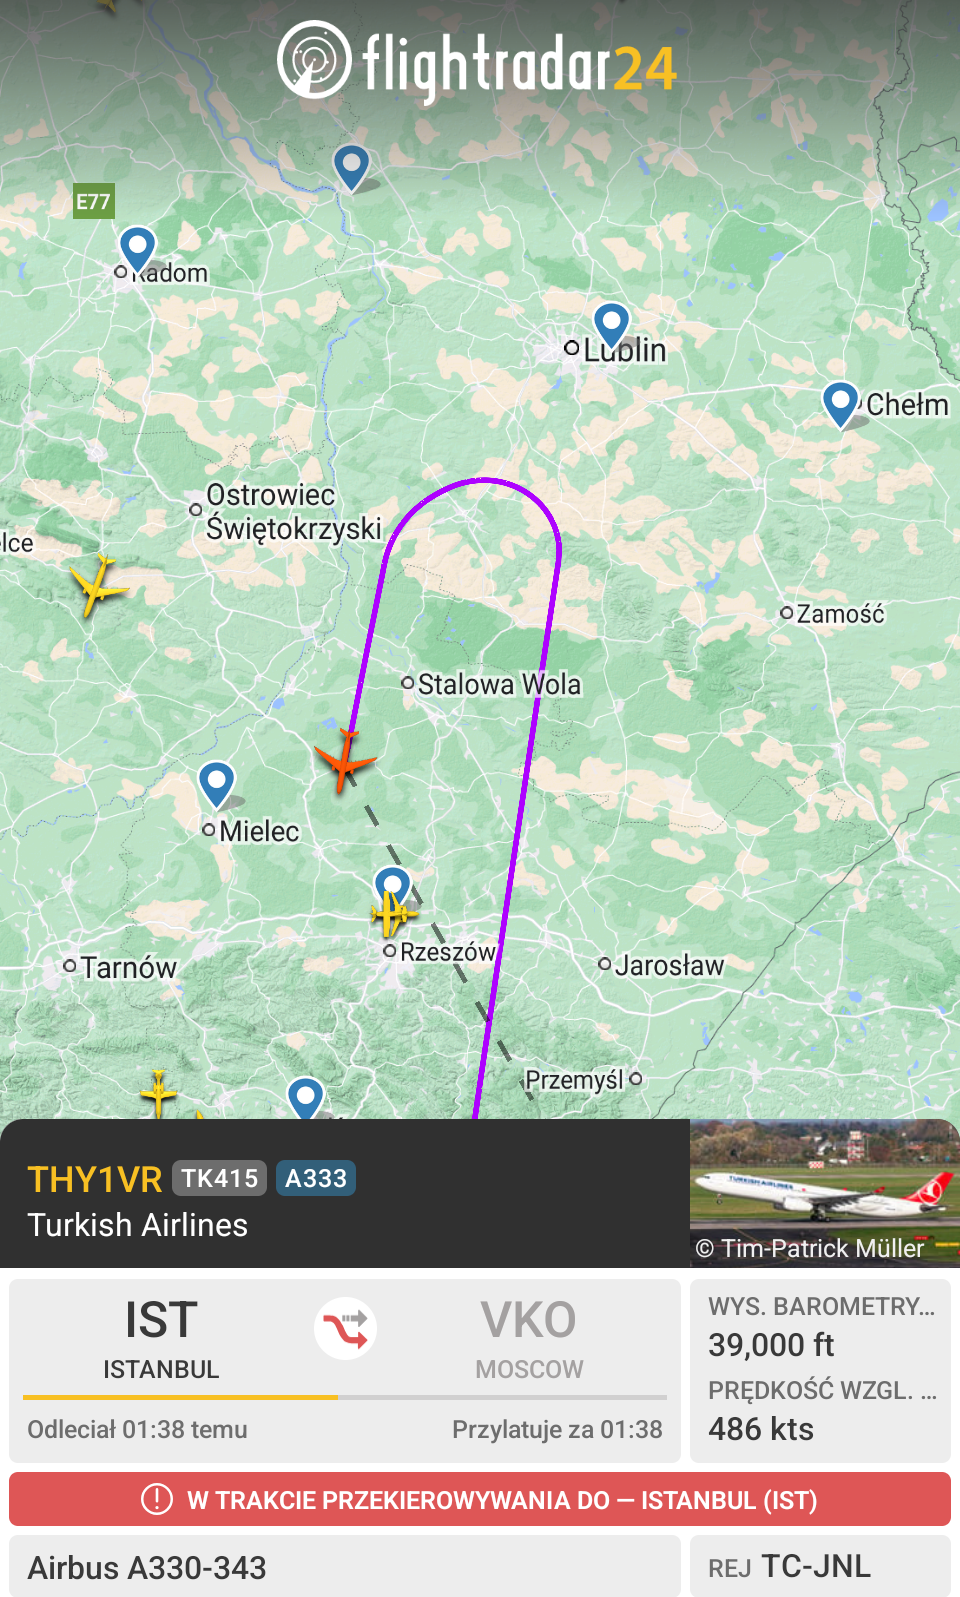Screen dimensions: 960x1597
Task: Select the yellow aircraft west of Ostrowiec
Action: 96,586
